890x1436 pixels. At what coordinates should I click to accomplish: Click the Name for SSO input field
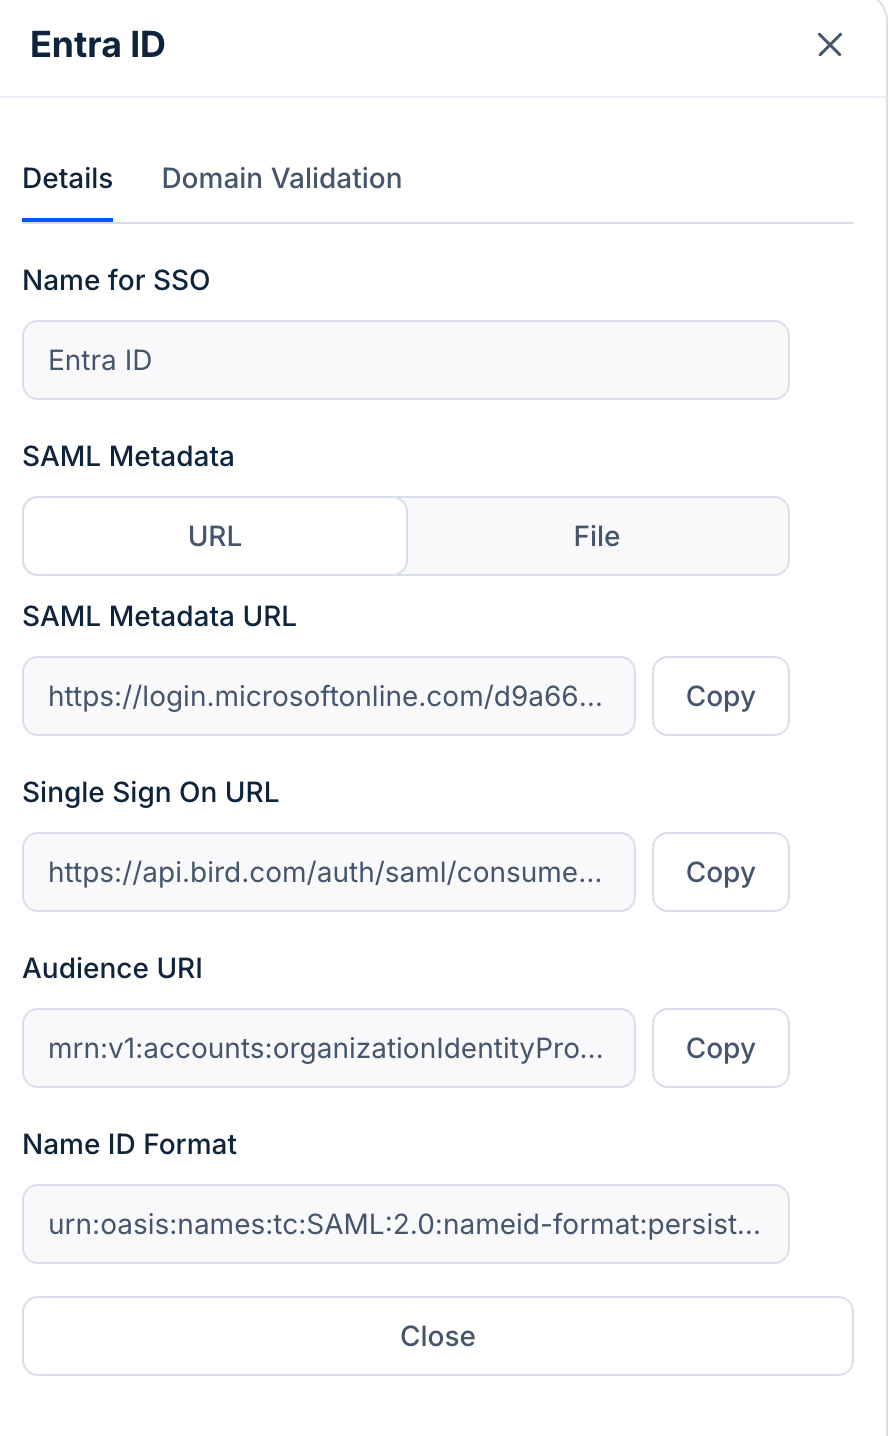(406, 360)
